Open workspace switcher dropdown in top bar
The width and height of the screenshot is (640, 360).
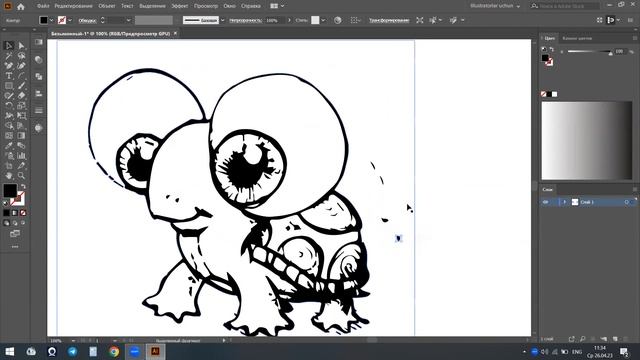tap(495, 6)
